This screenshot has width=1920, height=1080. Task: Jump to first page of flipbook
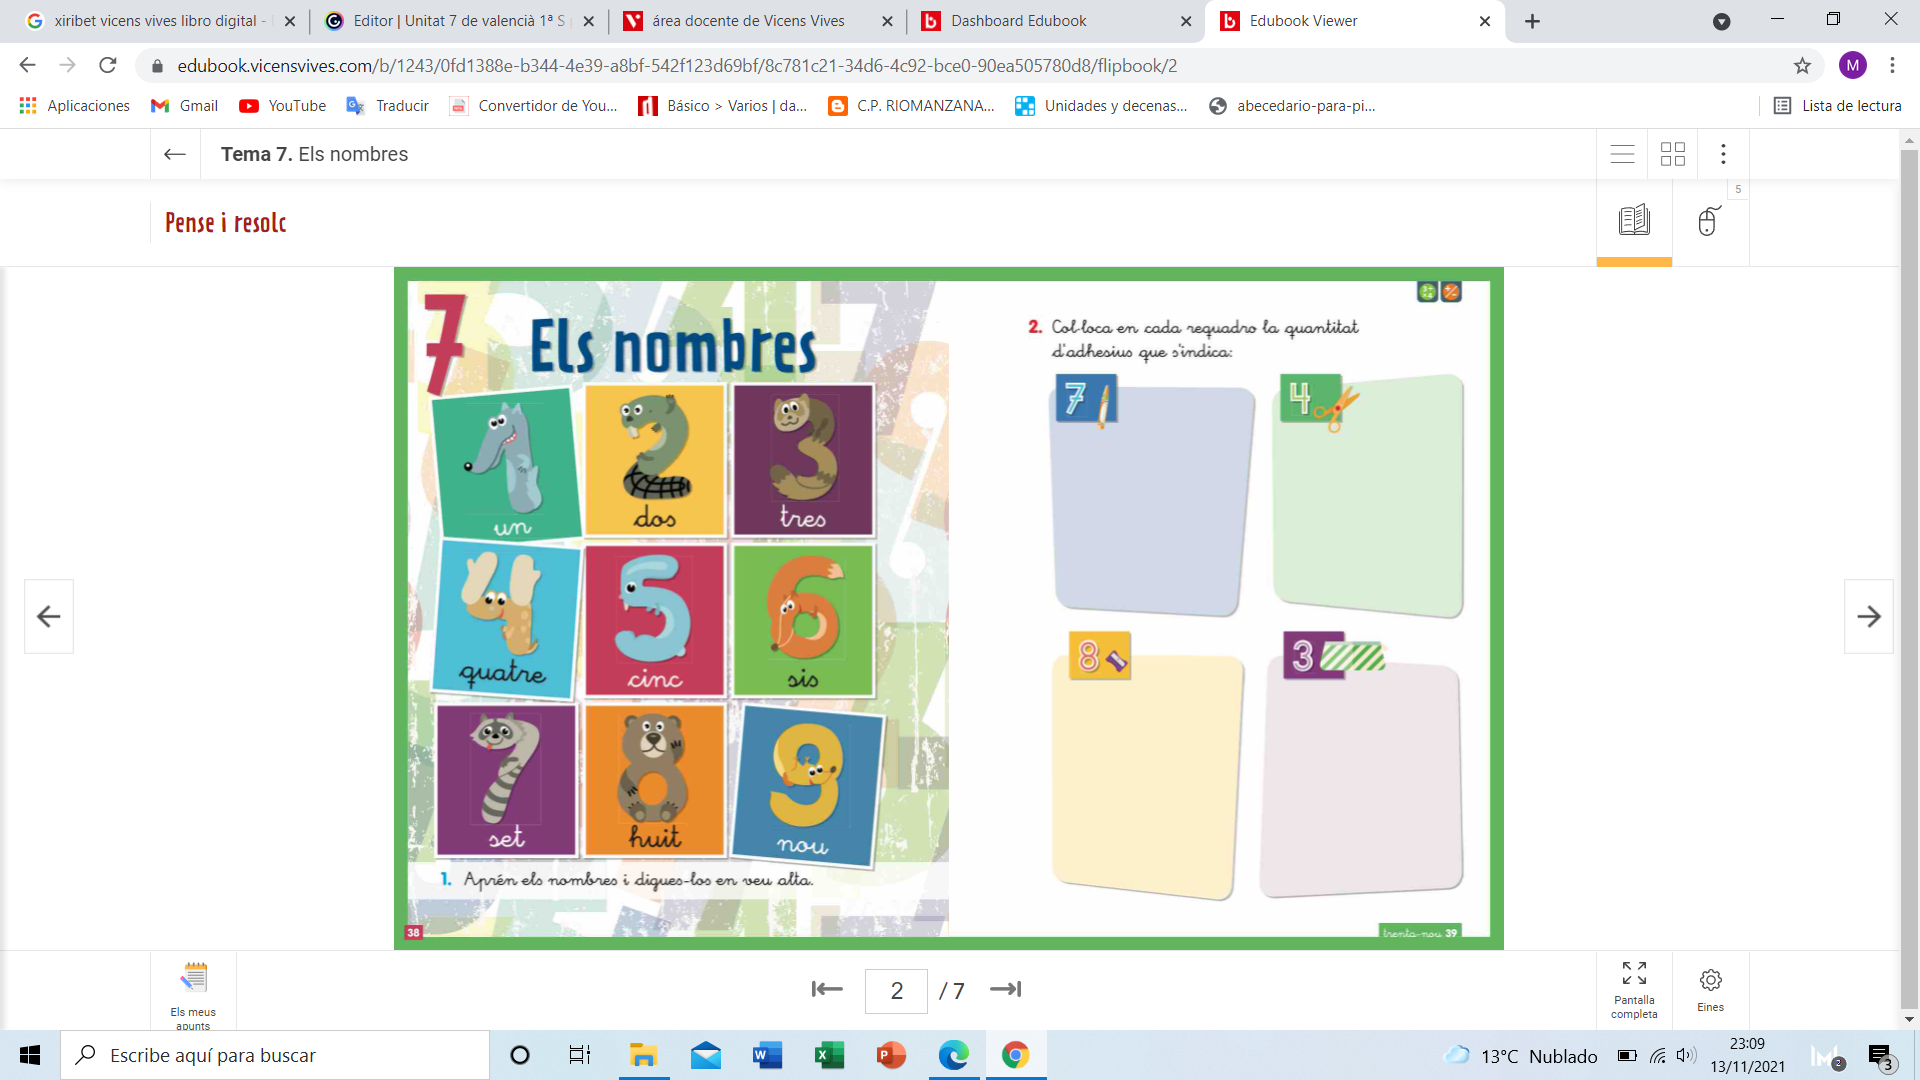[827, 989]
